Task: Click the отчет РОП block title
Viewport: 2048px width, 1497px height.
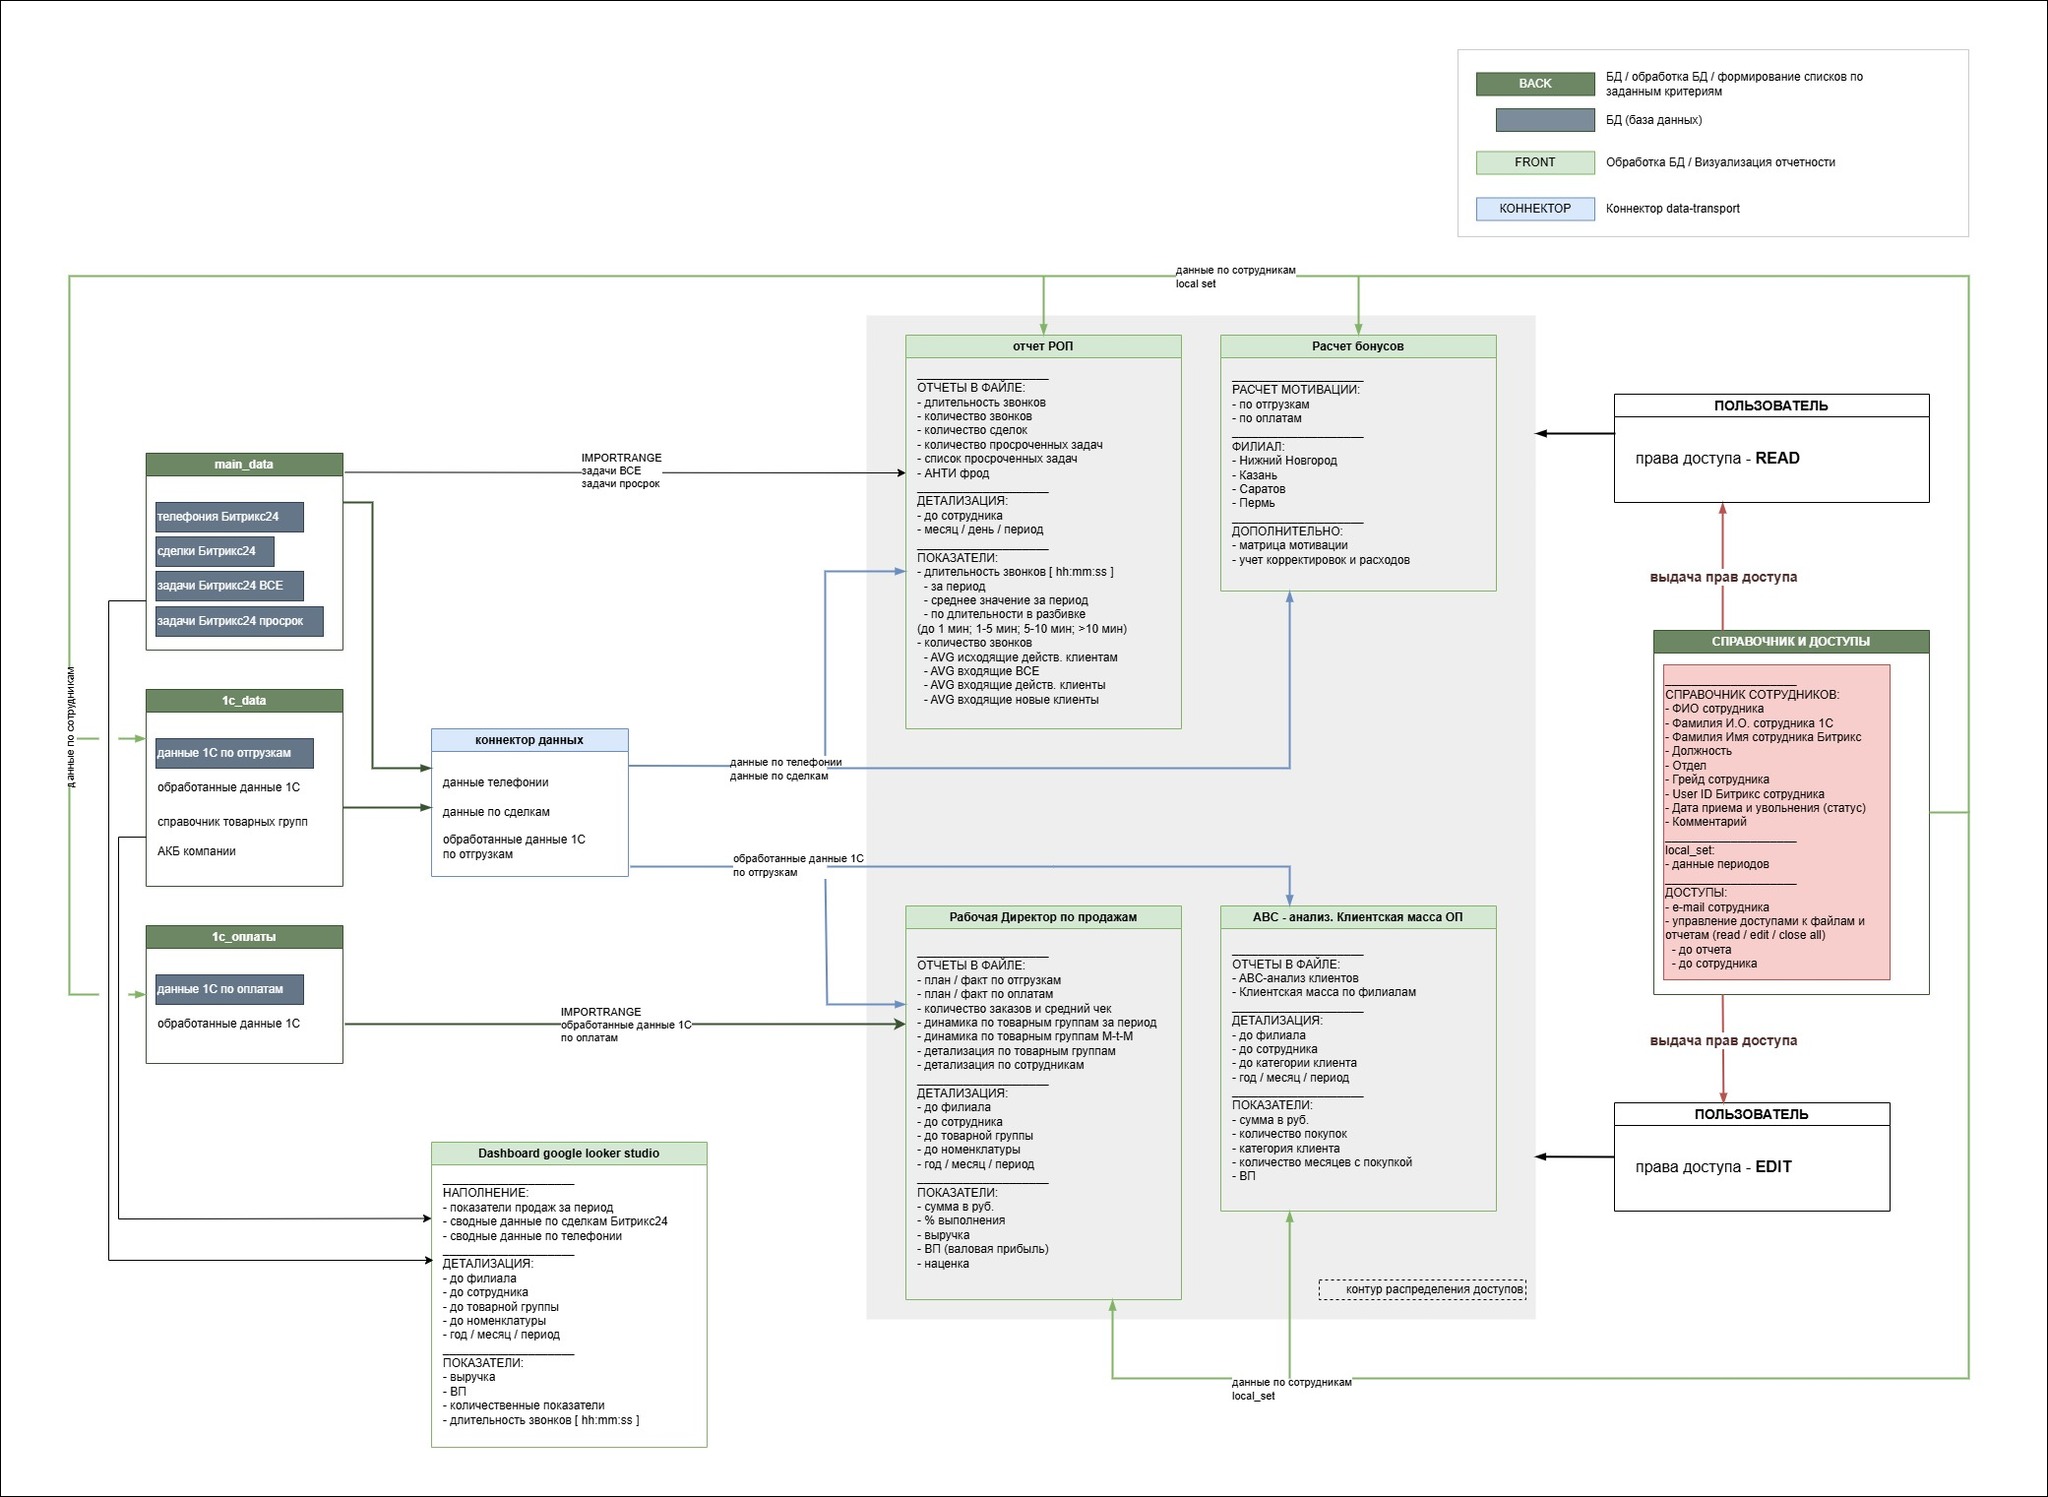Action: (1043, 346)
